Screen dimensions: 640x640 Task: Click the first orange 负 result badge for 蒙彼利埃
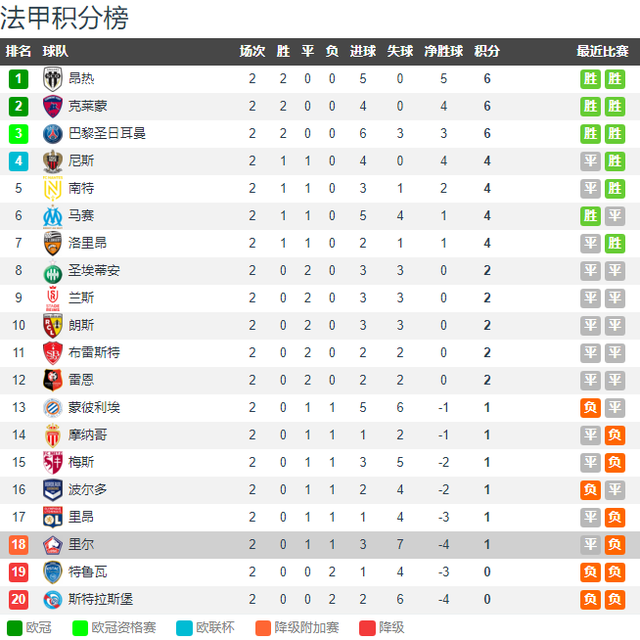click(x=590, y=408)
